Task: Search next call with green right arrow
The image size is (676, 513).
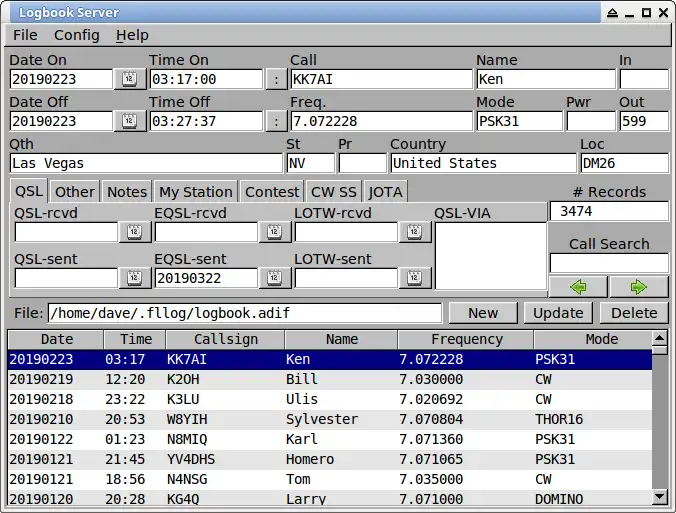Action: tap(640, 288)
